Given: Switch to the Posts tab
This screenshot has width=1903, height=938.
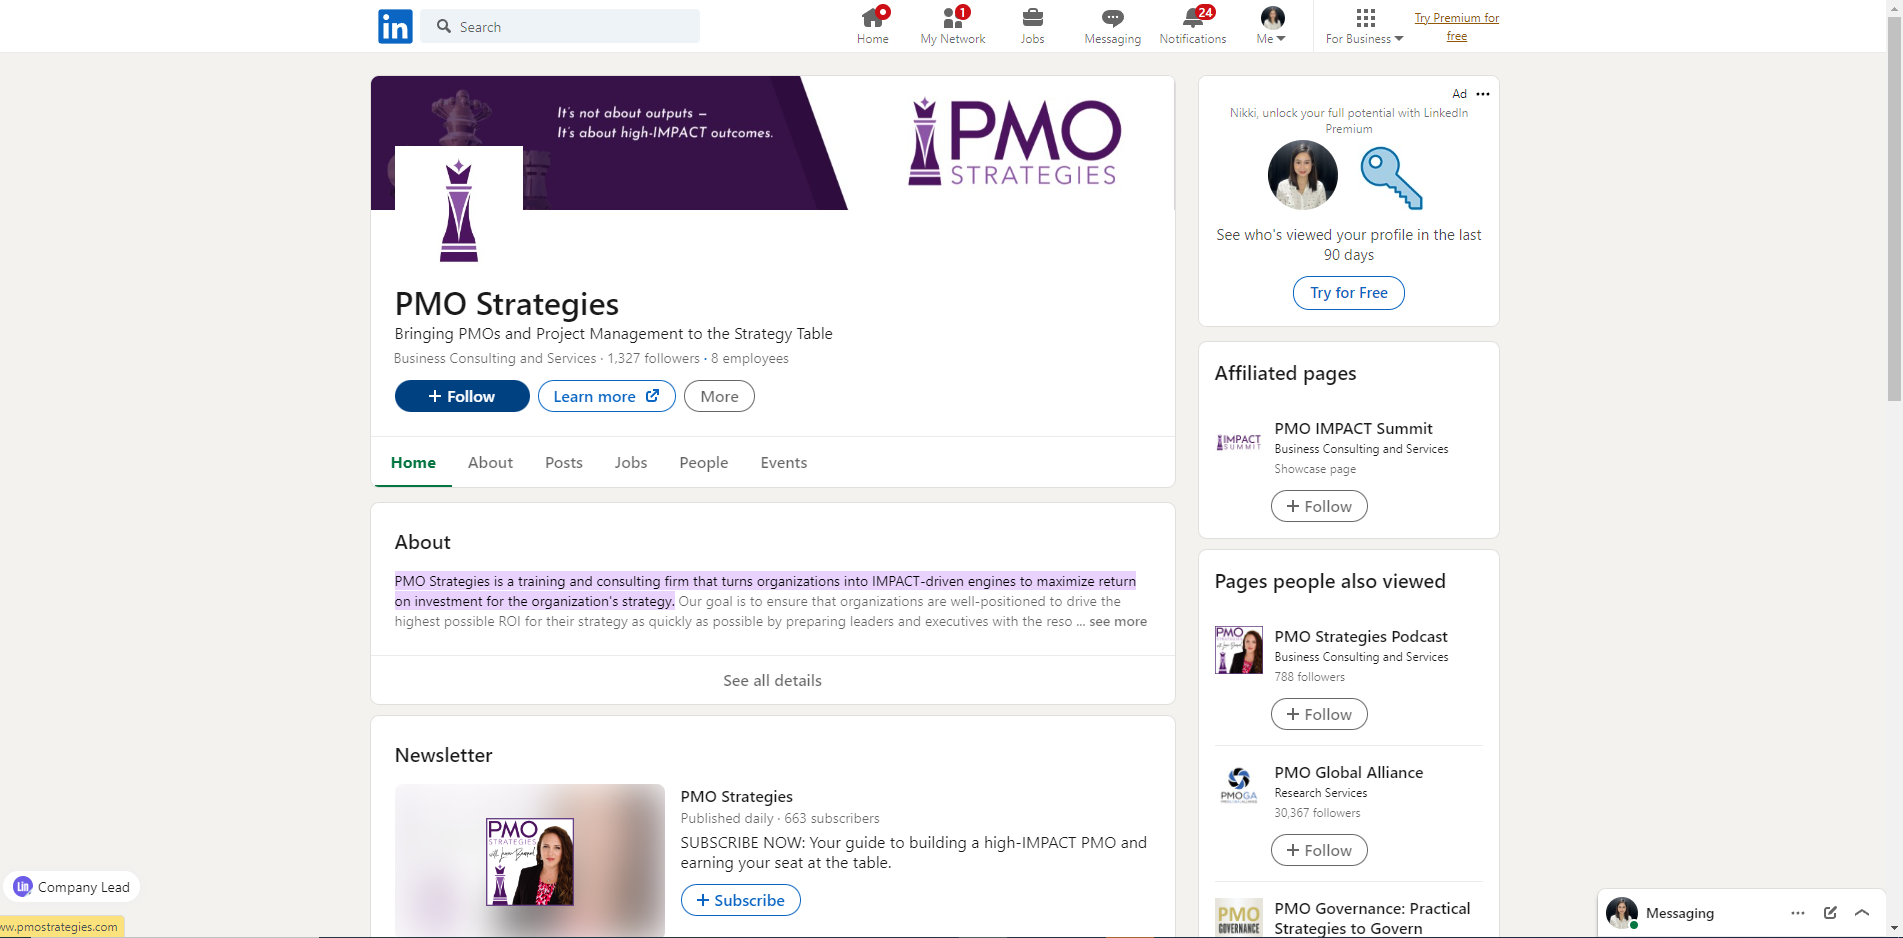Looking at the screenshot, I should click(564, 462).
